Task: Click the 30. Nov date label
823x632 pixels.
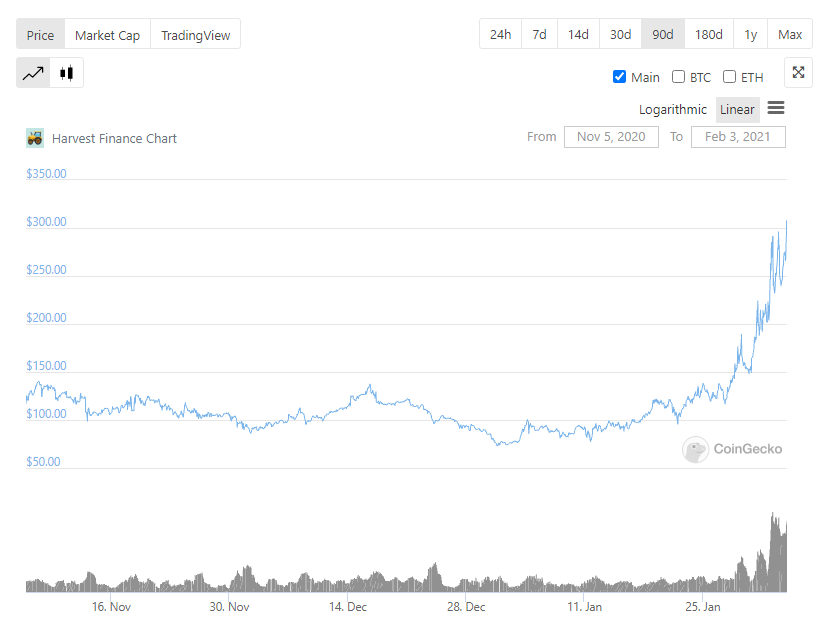Action: coord(229,607)
